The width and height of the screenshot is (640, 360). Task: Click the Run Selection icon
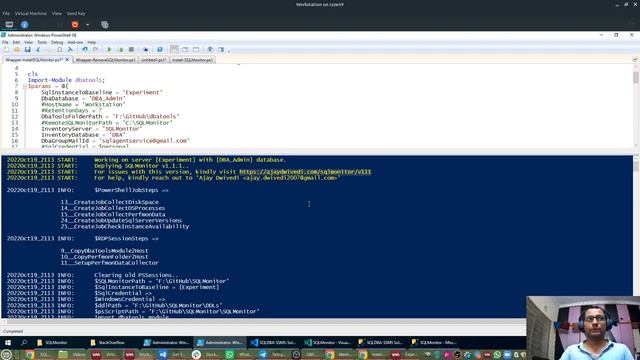(120, 49)
